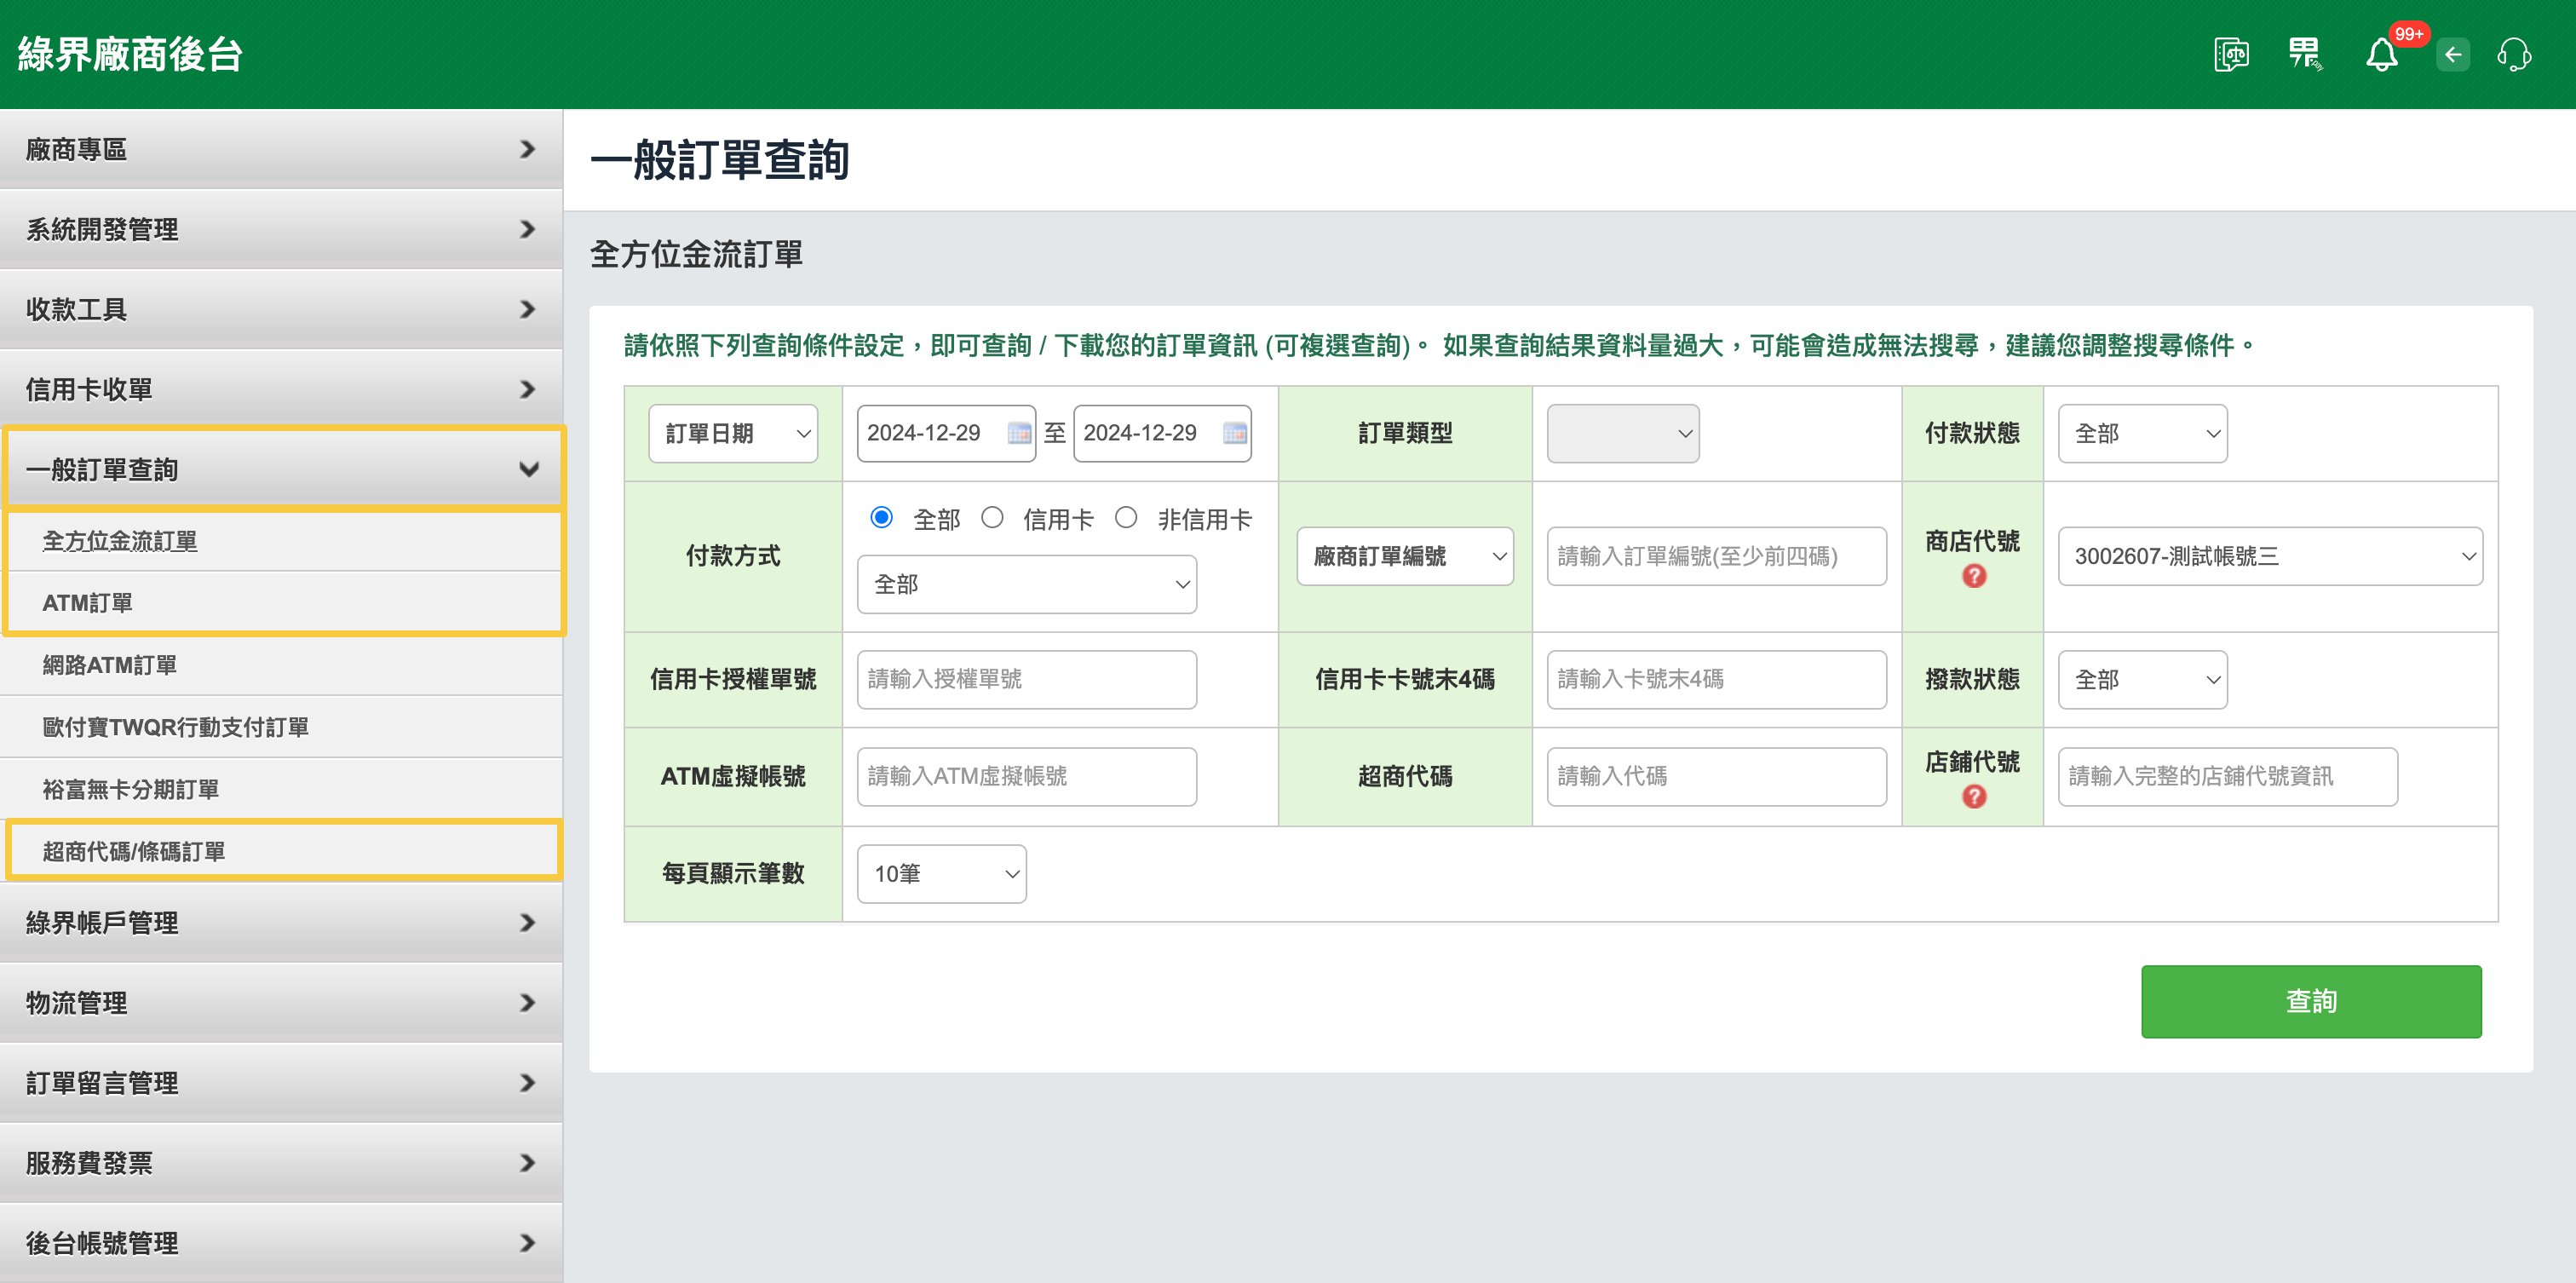Click help question mark under 店鋪代號

pos(1973,797)
